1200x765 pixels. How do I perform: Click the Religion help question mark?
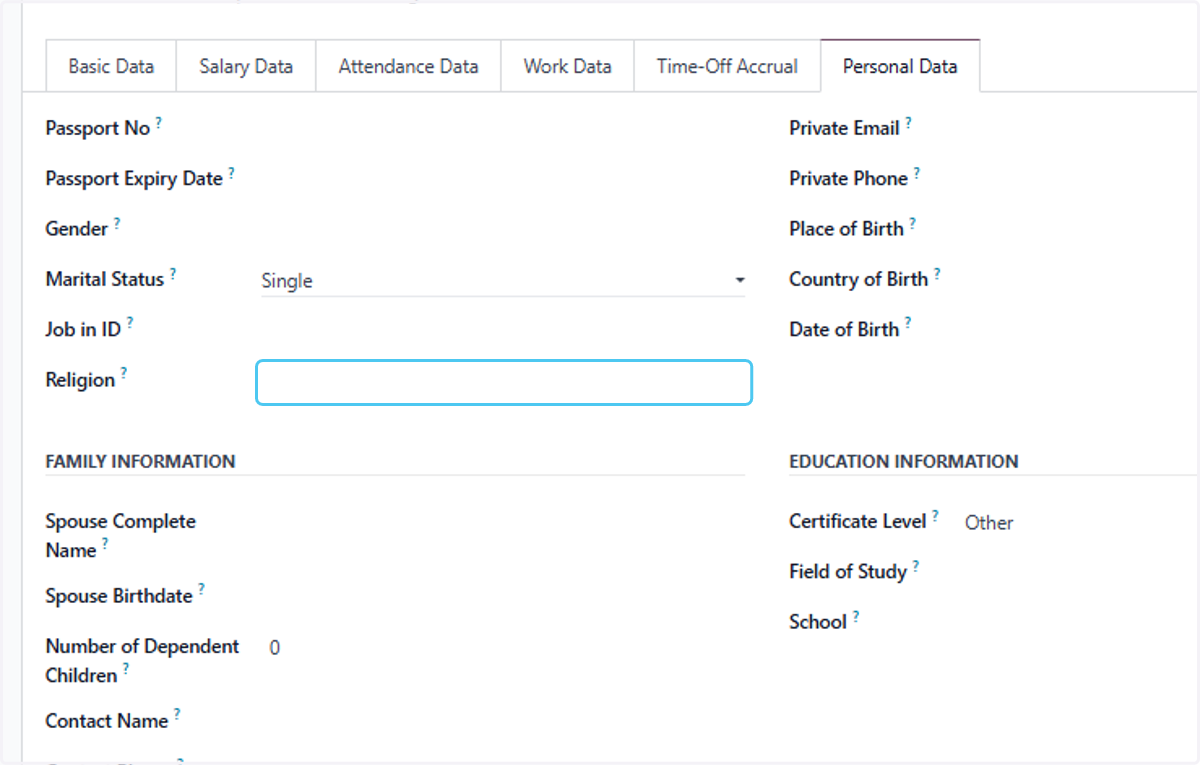point(123,373)
